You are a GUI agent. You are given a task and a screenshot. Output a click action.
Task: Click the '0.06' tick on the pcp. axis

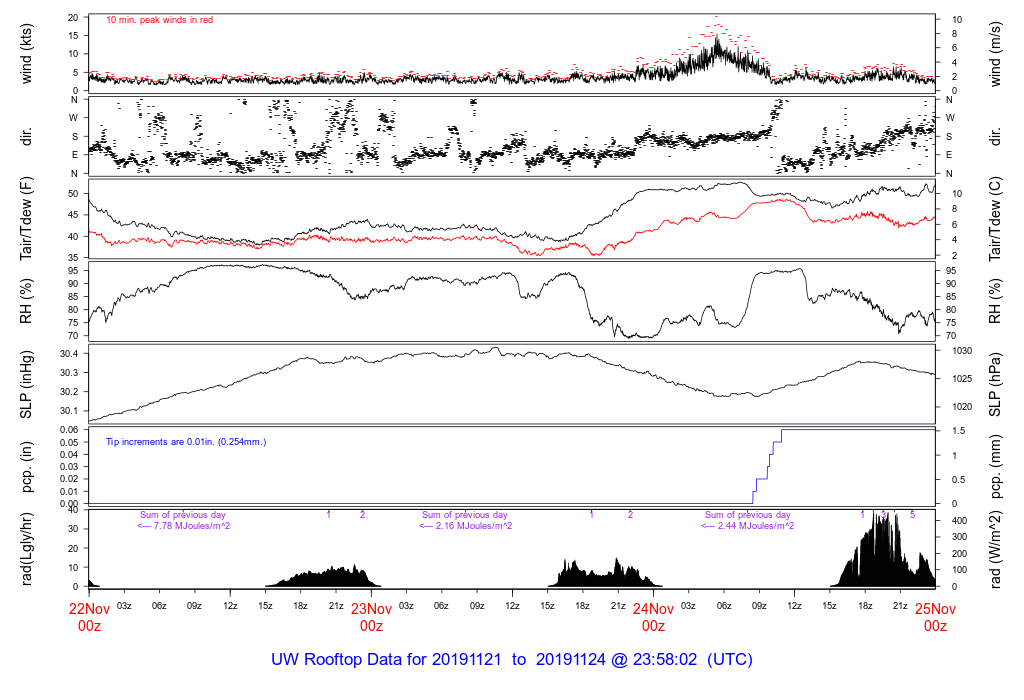(x=69, y=430)
